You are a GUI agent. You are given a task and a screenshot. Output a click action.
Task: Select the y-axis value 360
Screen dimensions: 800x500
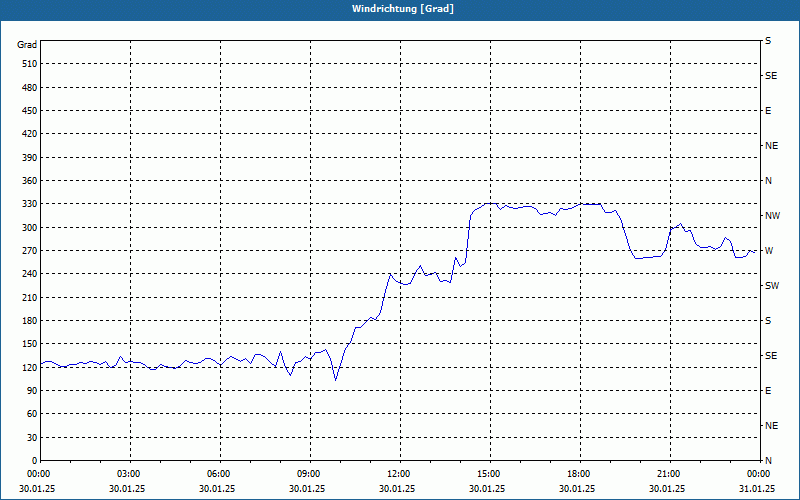click(x=30, y=181)
